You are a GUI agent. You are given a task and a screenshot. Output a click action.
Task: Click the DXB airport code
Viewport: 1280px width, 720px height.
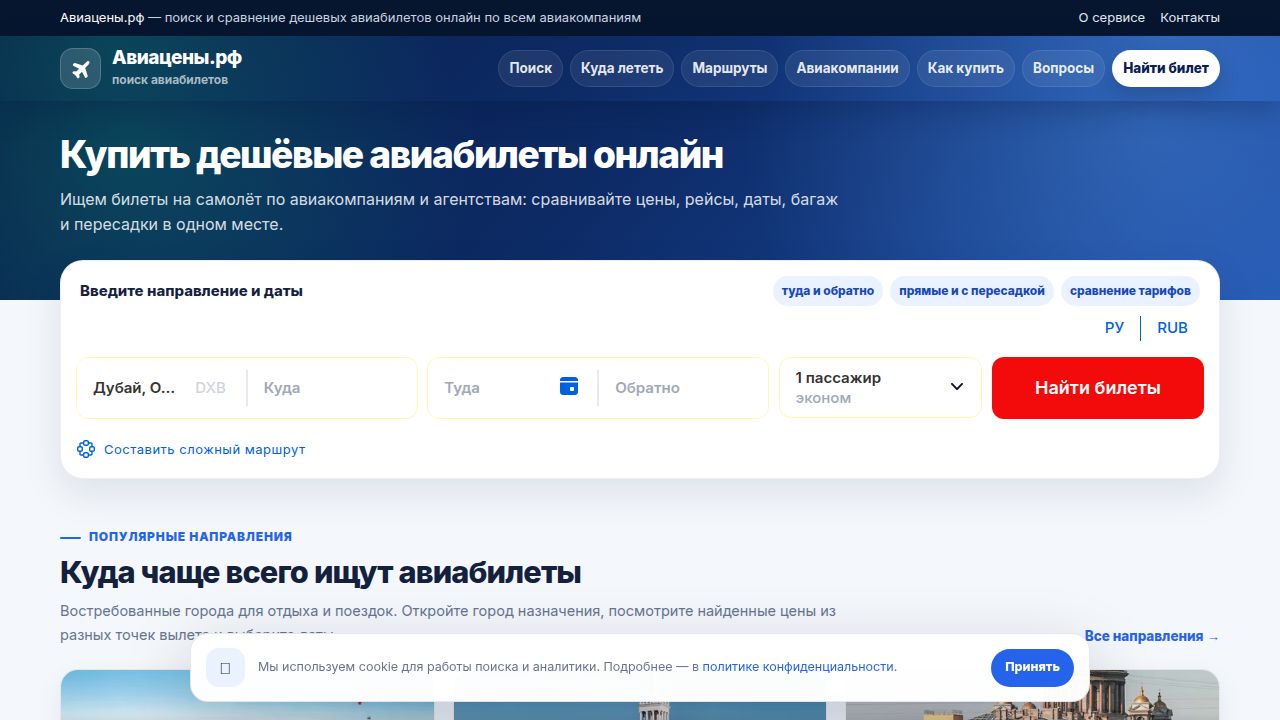pyautogui.click(x=210, y=388)
